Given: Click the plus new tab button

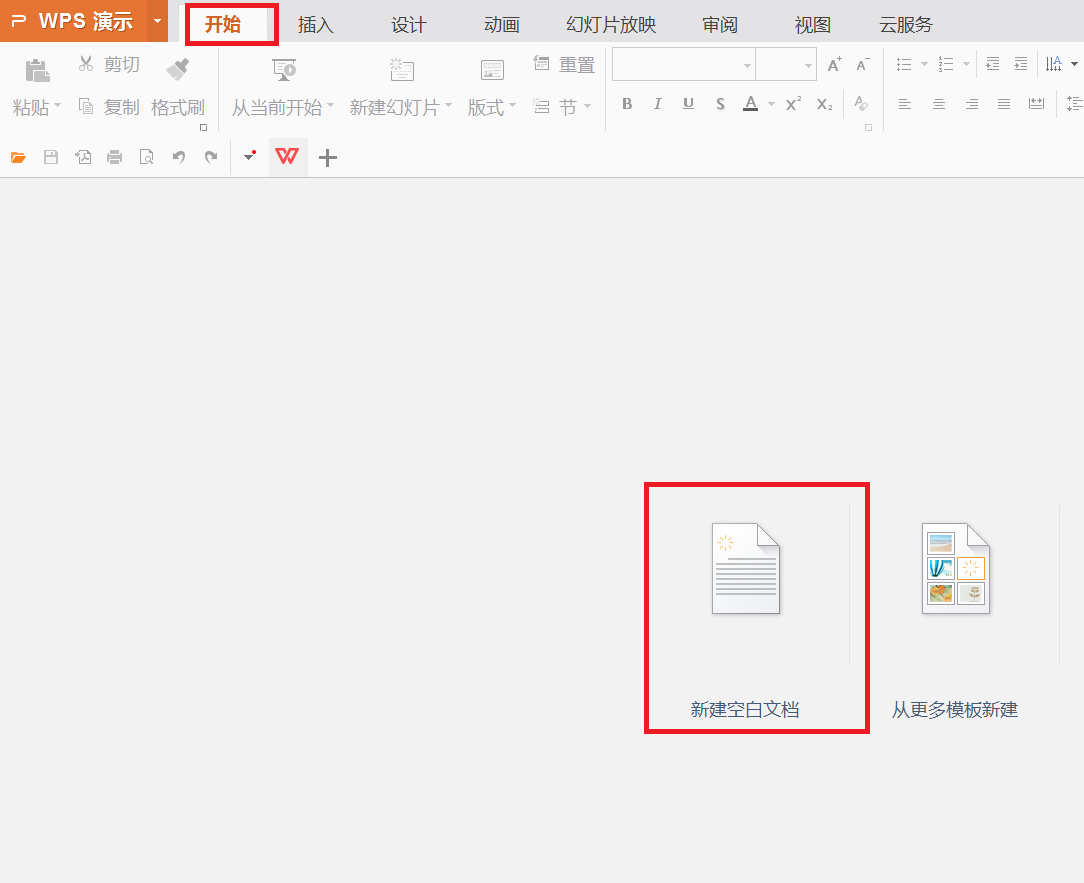Looking at the screenshot, I should (x=328, y=158).
